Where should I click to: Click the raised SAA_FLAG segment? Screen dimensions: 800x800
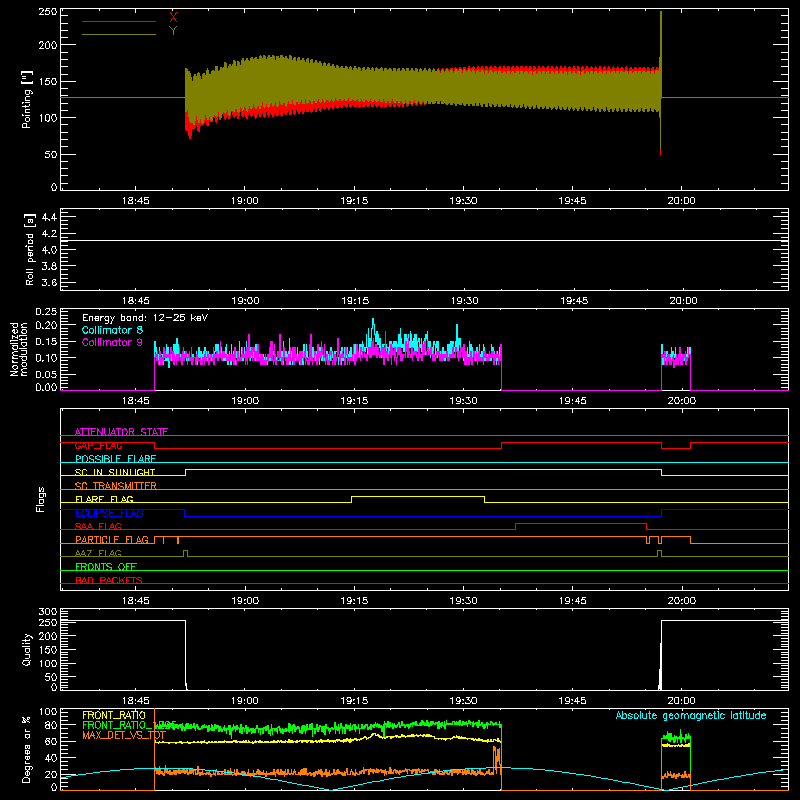pos(581,523)
